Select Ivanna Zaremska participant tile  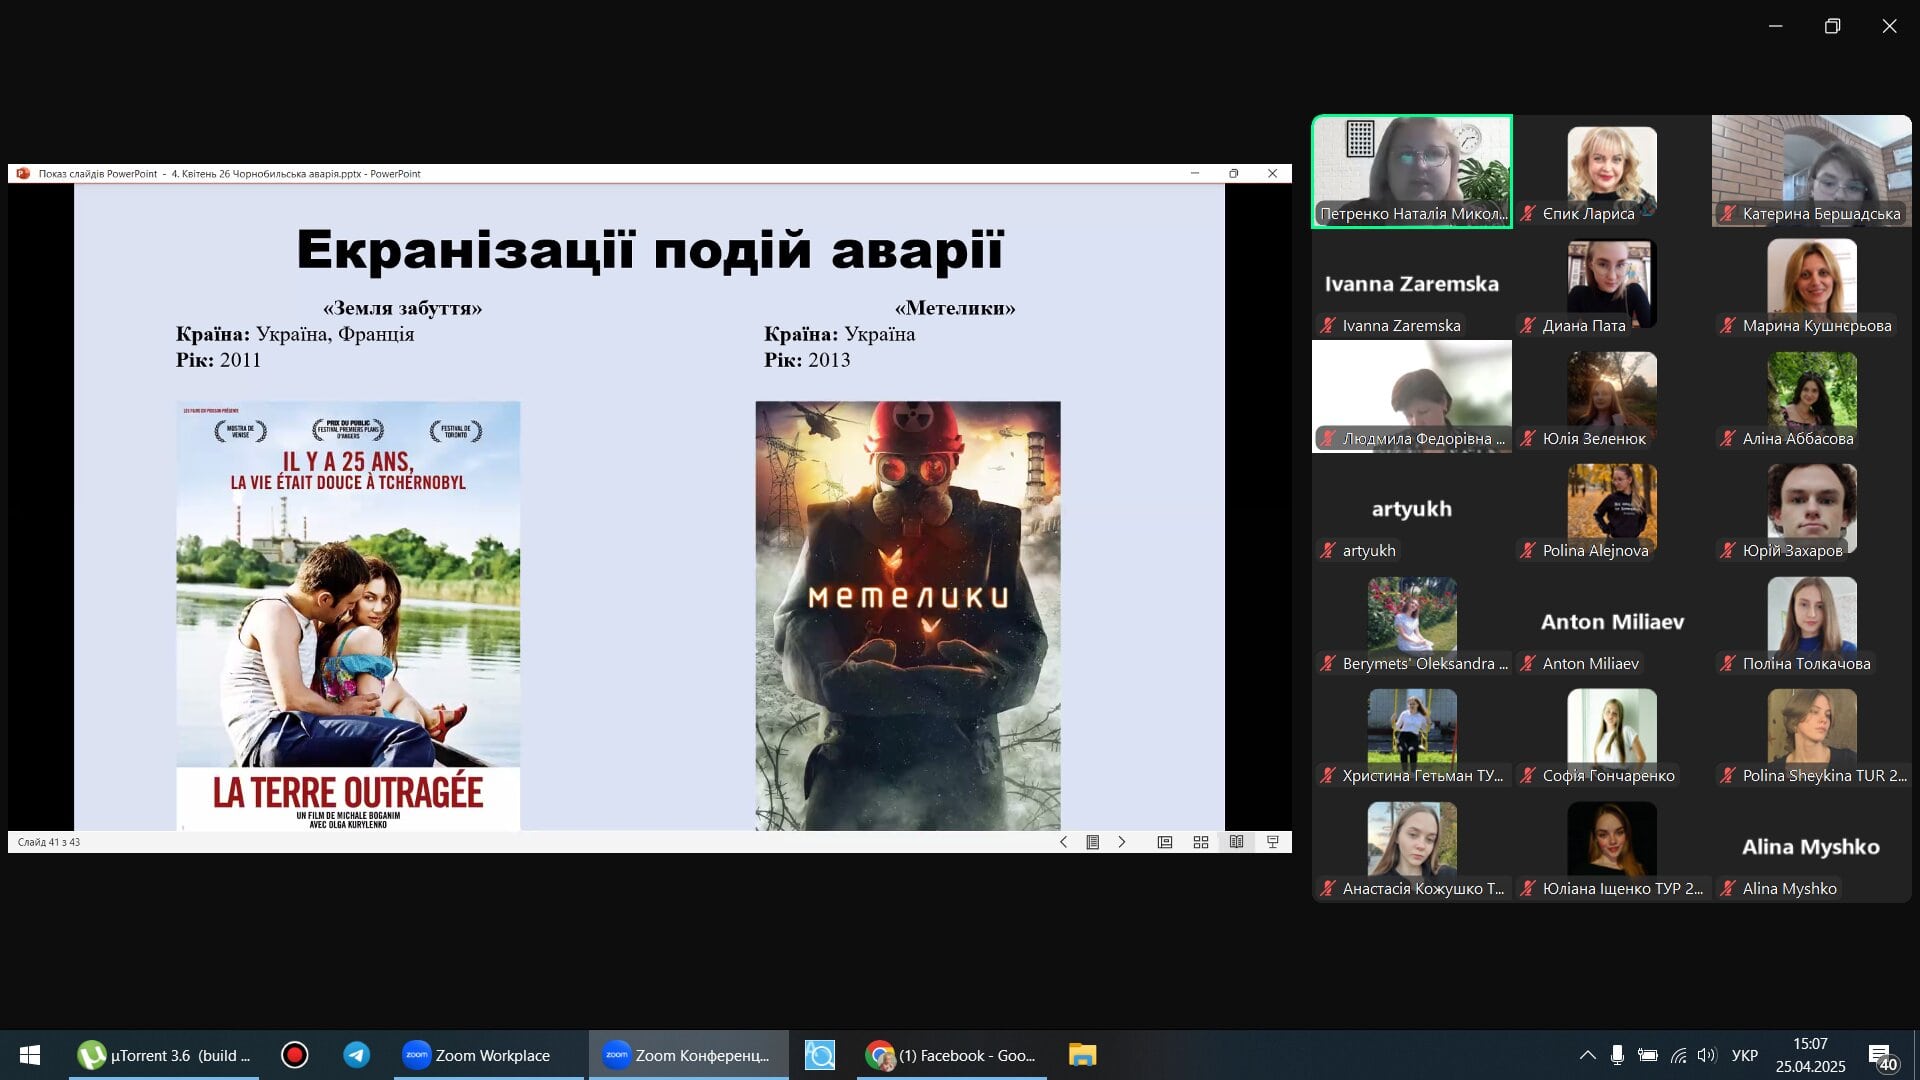click(x=1412, y=284)
